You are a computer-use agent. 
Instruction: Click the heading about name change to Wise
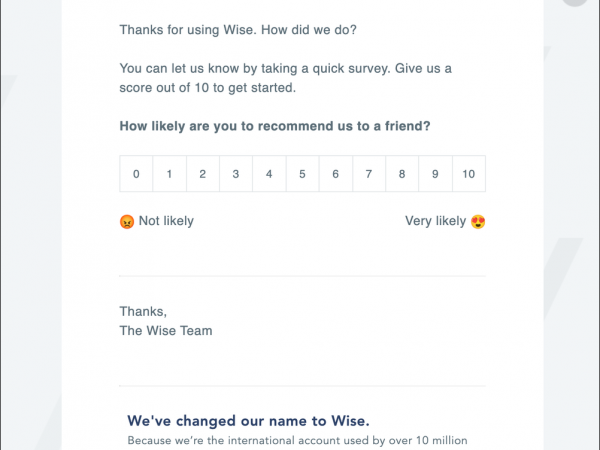pos(256,420)
